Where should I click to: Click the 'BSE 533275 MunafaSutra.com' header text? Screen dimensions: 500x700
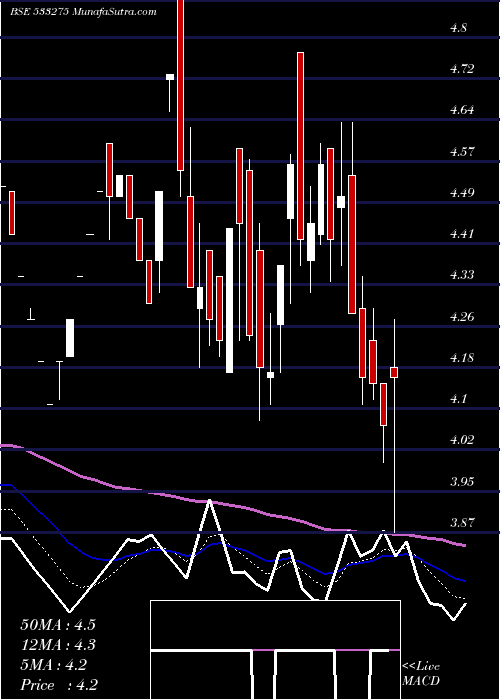tap(83, 12)
